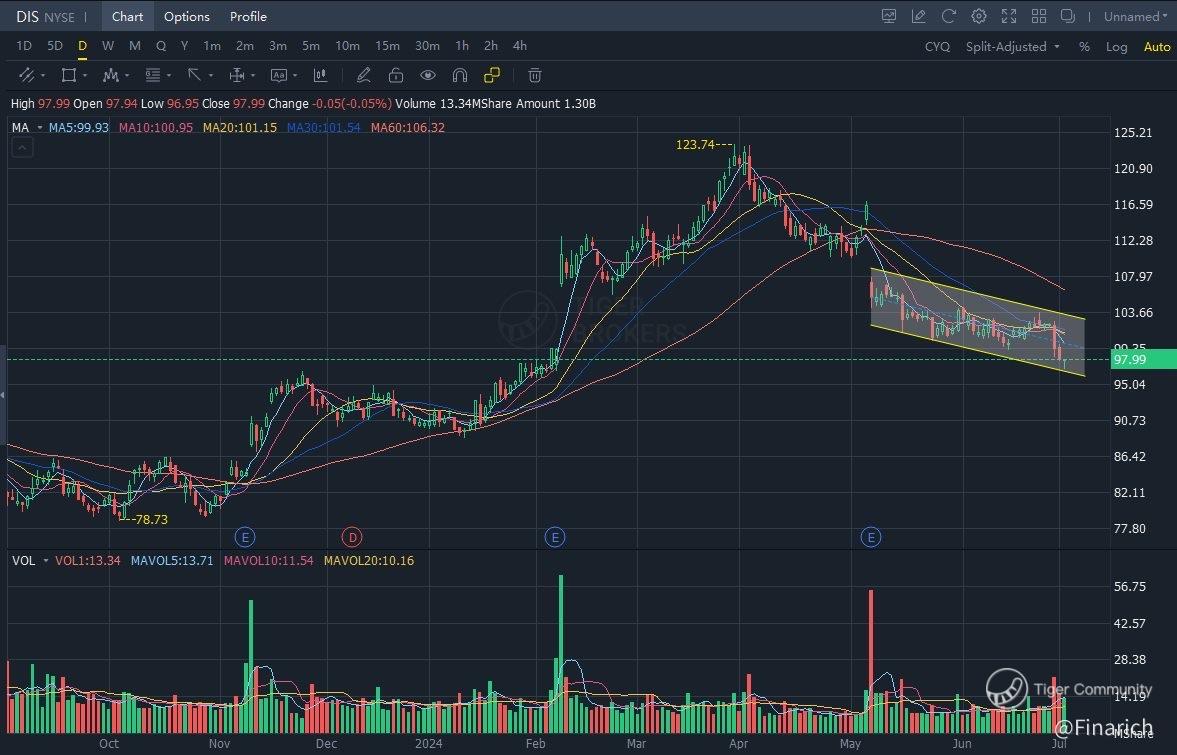Screen dimensions: 1177x755
Task: Select the 4h interval
Action: click(519, 46)
